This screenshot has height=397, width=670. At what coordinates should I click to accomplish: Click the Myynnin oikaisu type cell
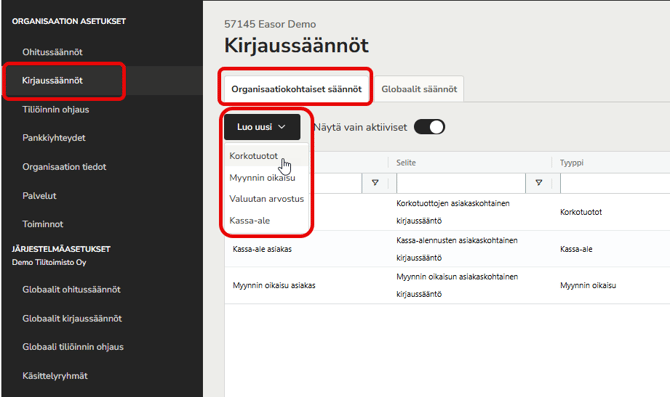click(x=588, y=285)
